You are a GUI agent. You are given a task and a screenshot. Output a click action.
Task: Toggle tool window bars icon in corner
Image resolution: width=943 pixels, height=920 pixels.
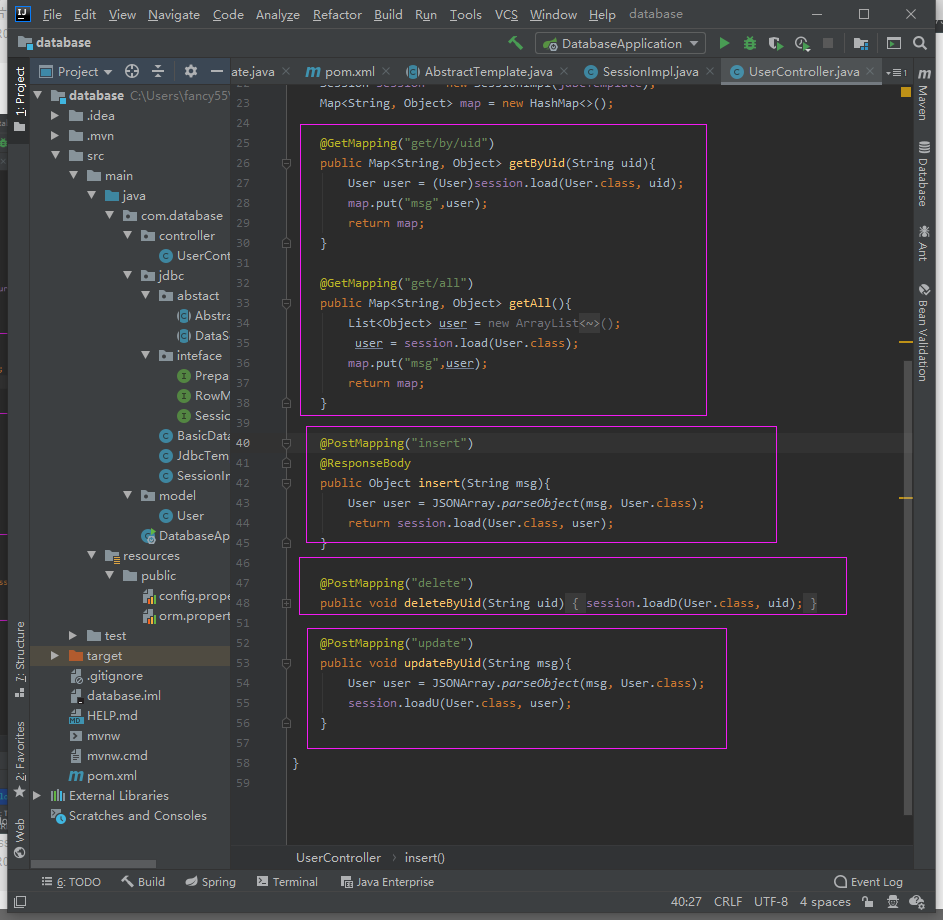[20, 901]
